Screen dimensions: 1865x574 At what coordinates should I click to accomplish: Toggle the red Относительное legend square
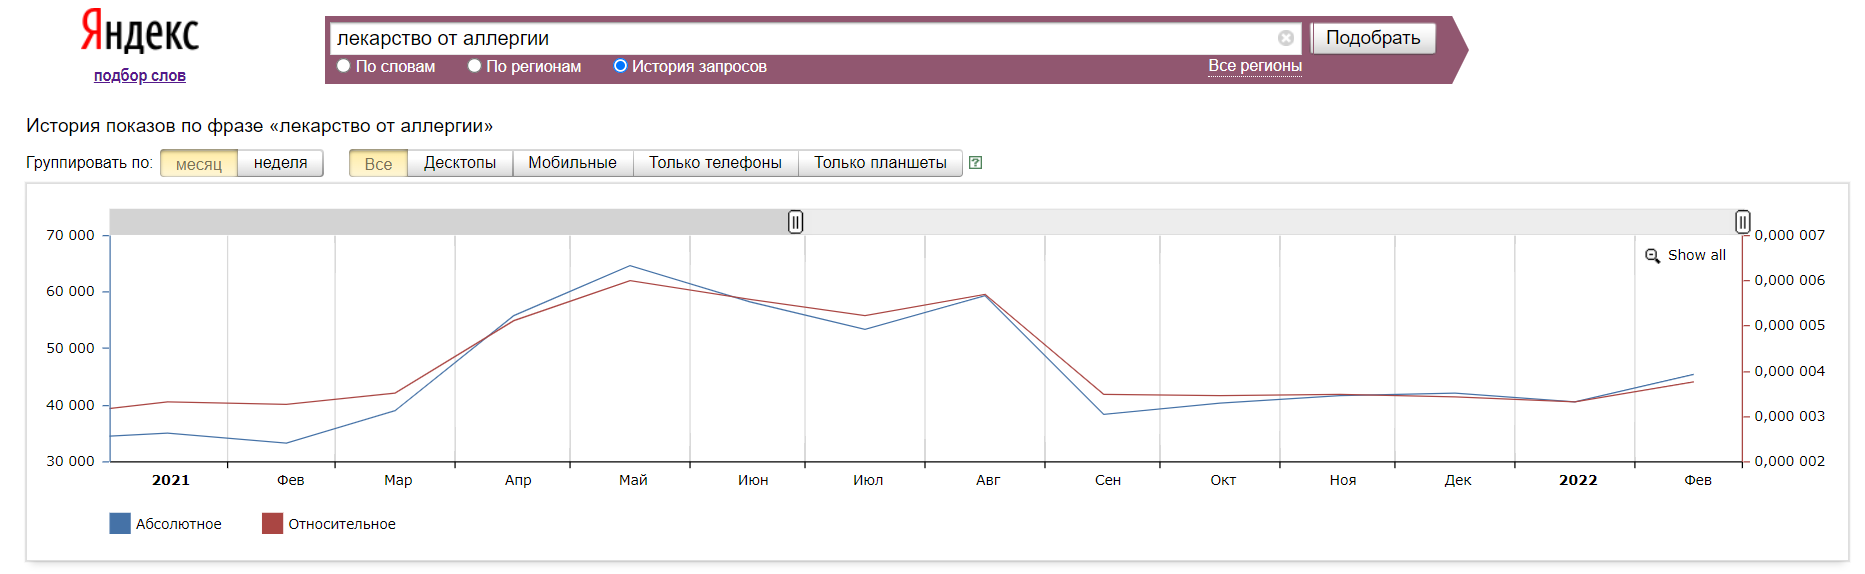click(x=272, y=523)
